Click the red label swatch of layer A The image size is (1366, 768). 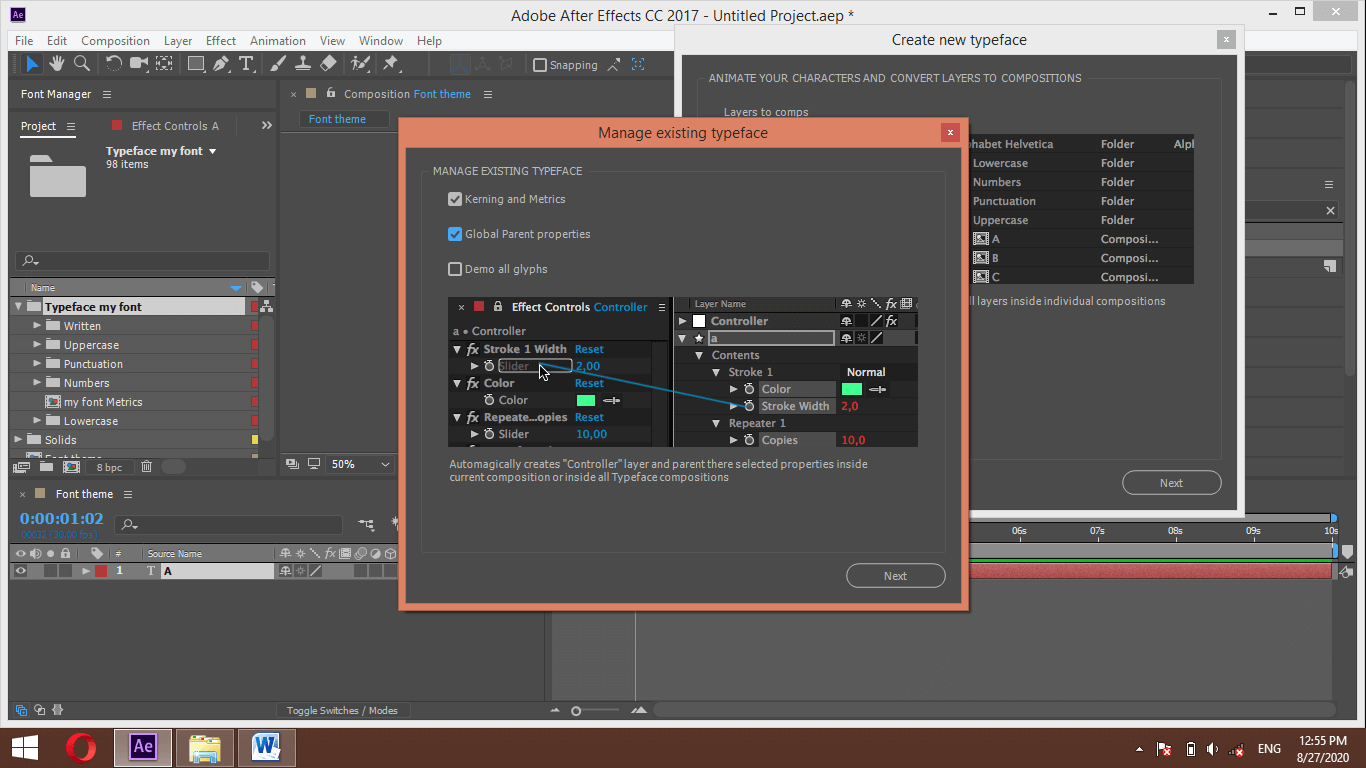pyautogui.click(x=101, y=571)
